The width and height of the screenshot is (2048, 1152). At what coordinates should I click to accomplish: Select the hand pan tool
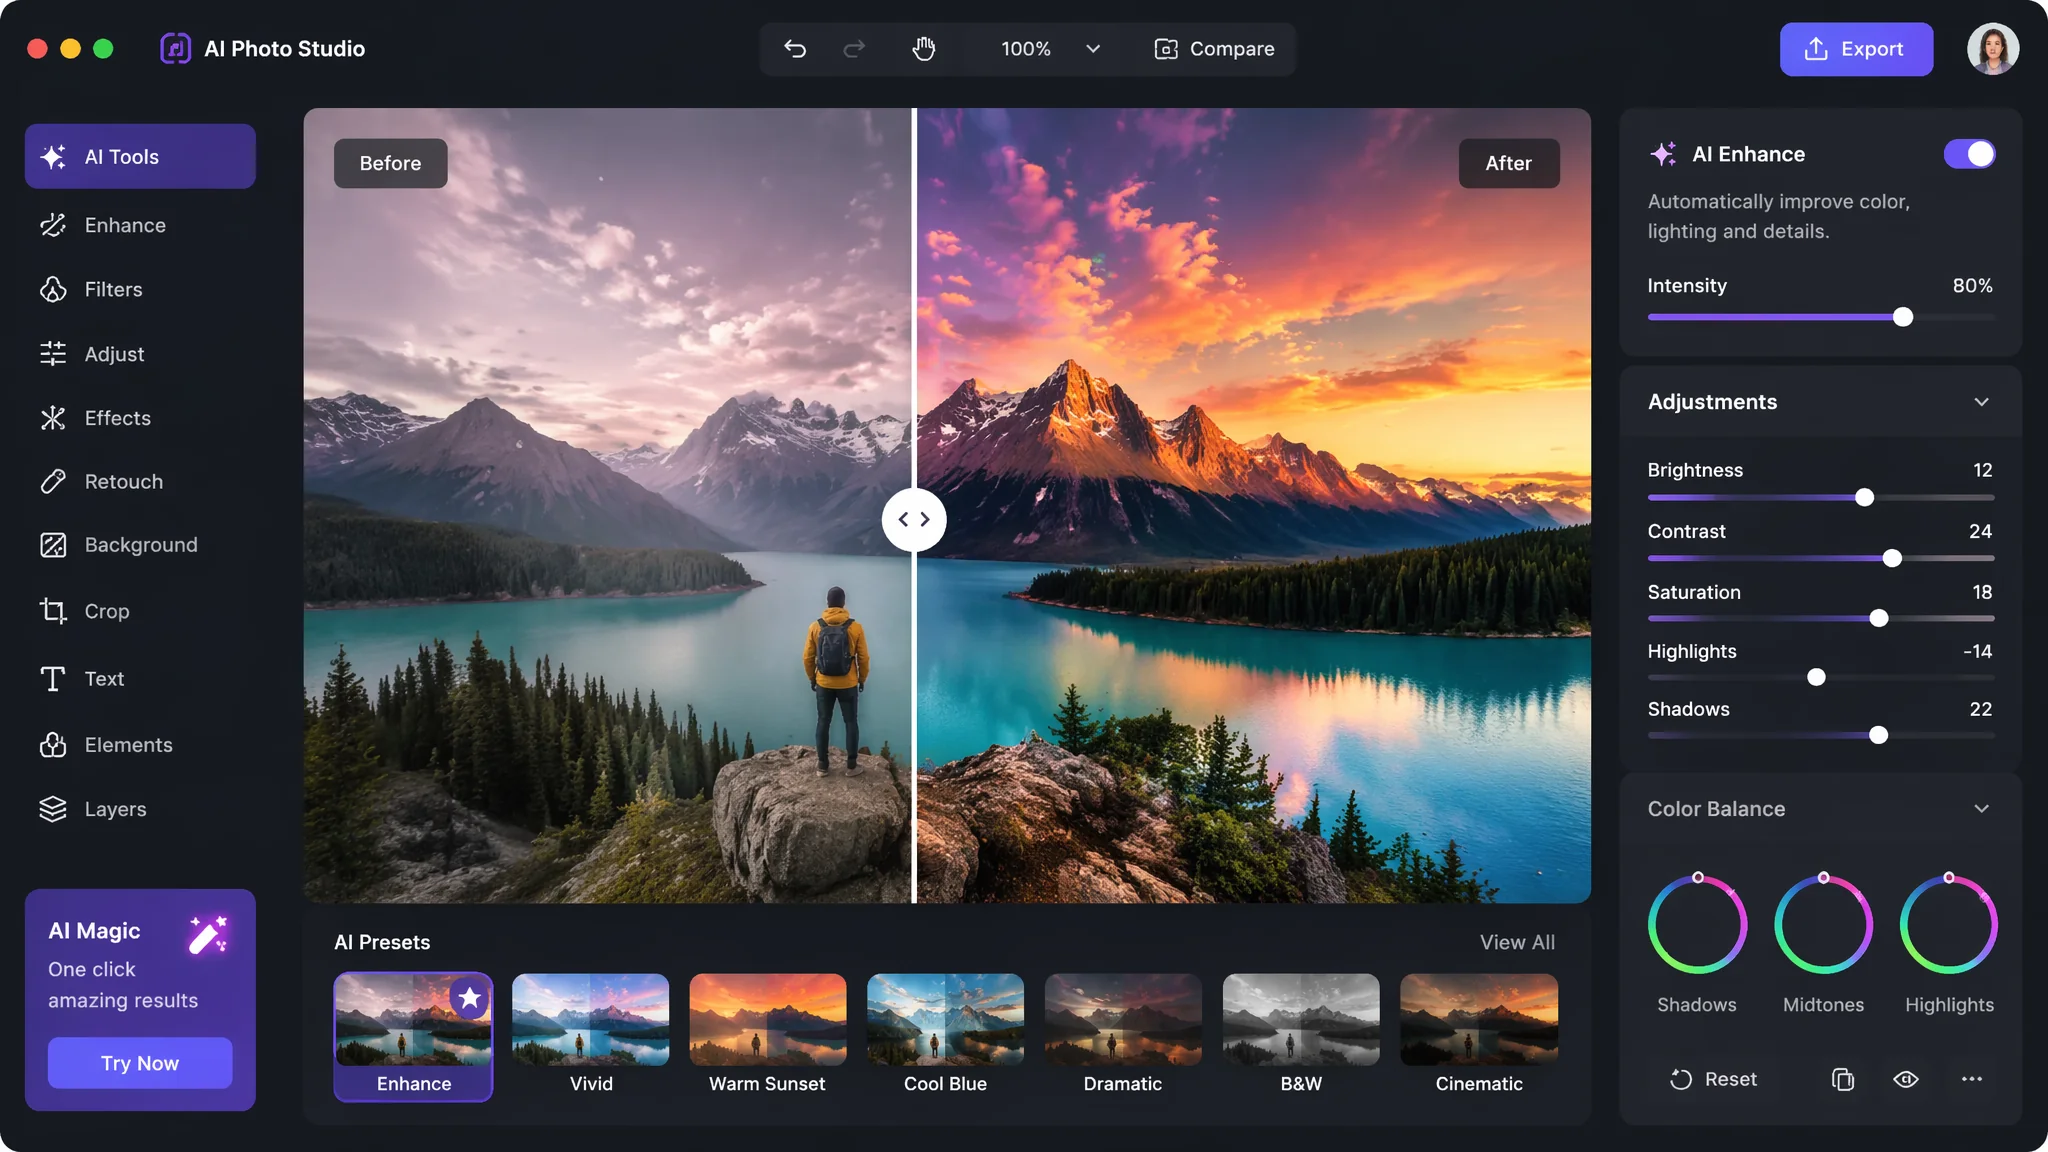click(924, 49)
